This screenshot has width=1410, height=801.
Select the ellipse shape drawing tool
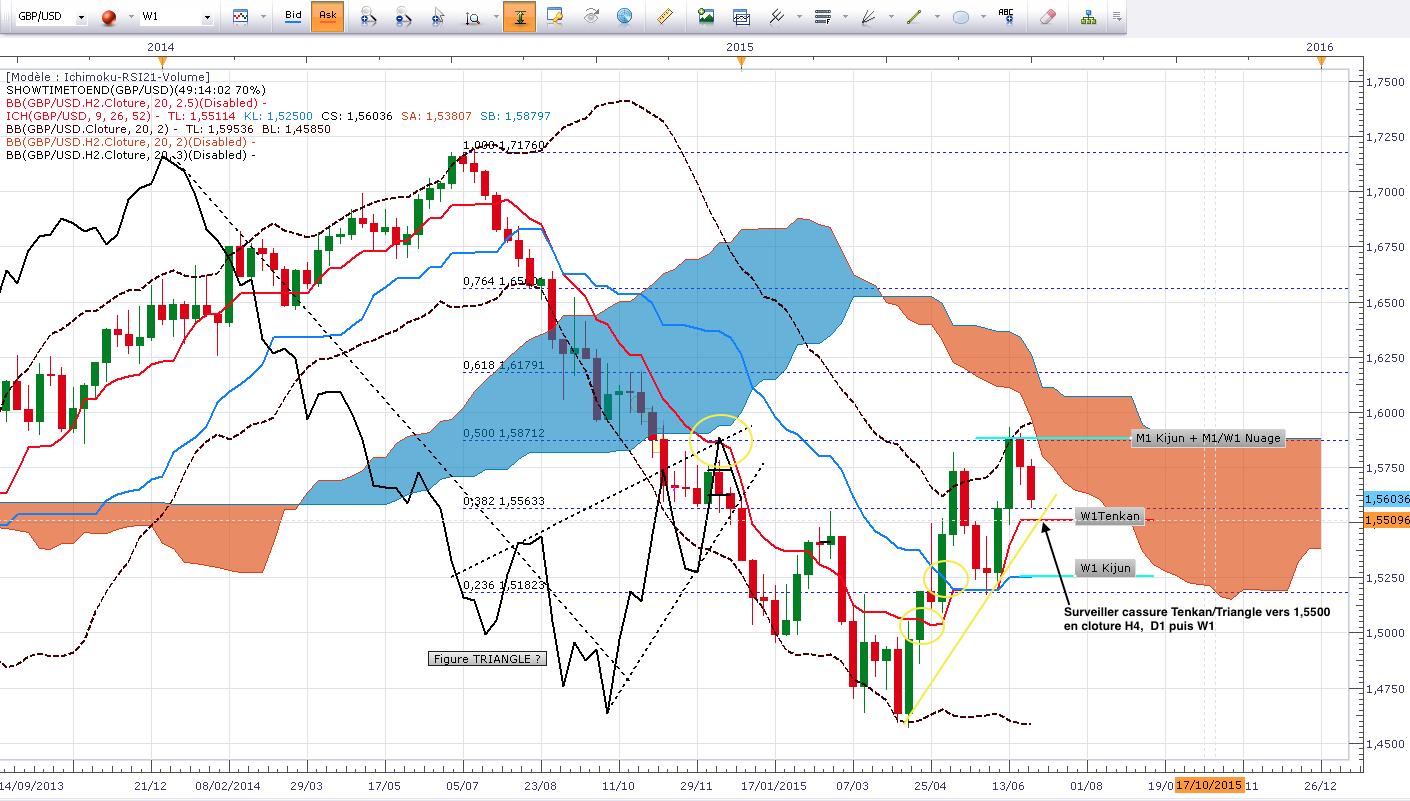[961, 17]
